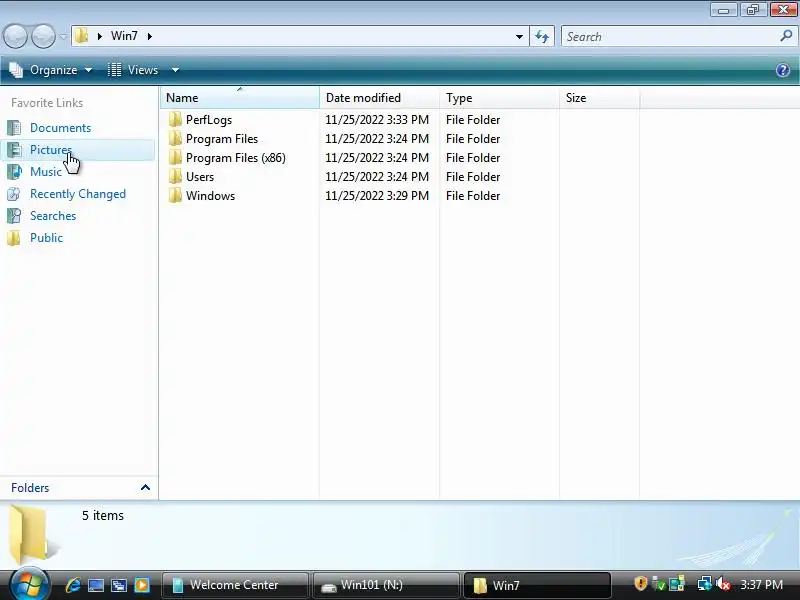
Task: Open the Windows Start orb
Action: coord(29,584)
